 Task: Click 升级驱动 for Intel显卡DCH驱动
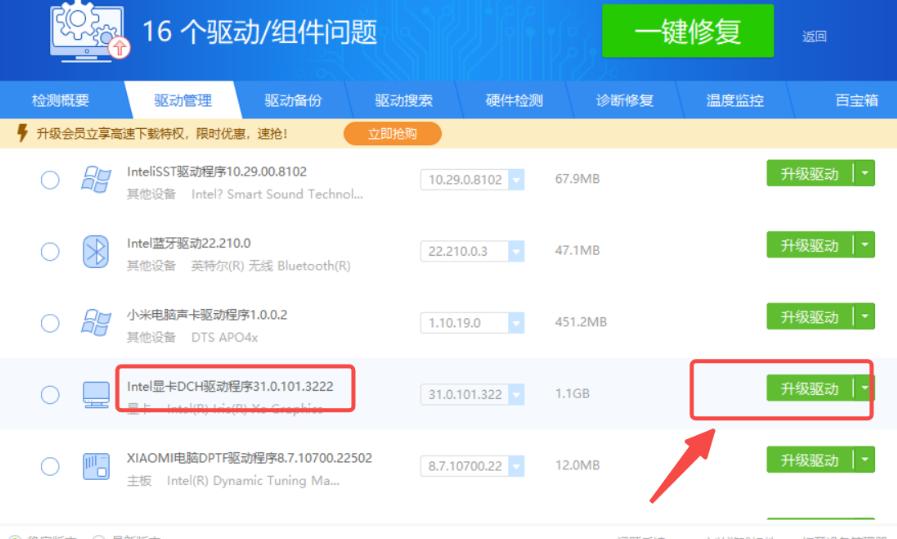tap(809, 389)
